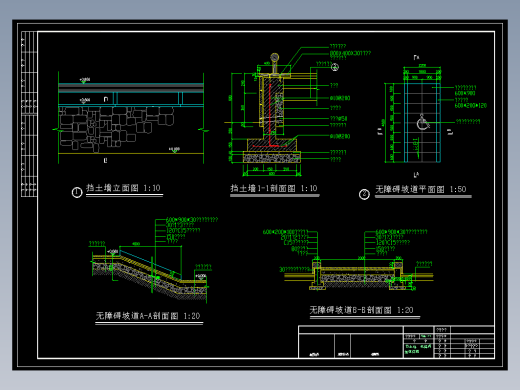This screenshot has width=520, height=390.
Task: Select circled number 1 beside 挡土墙立面图
Action: 77,192
